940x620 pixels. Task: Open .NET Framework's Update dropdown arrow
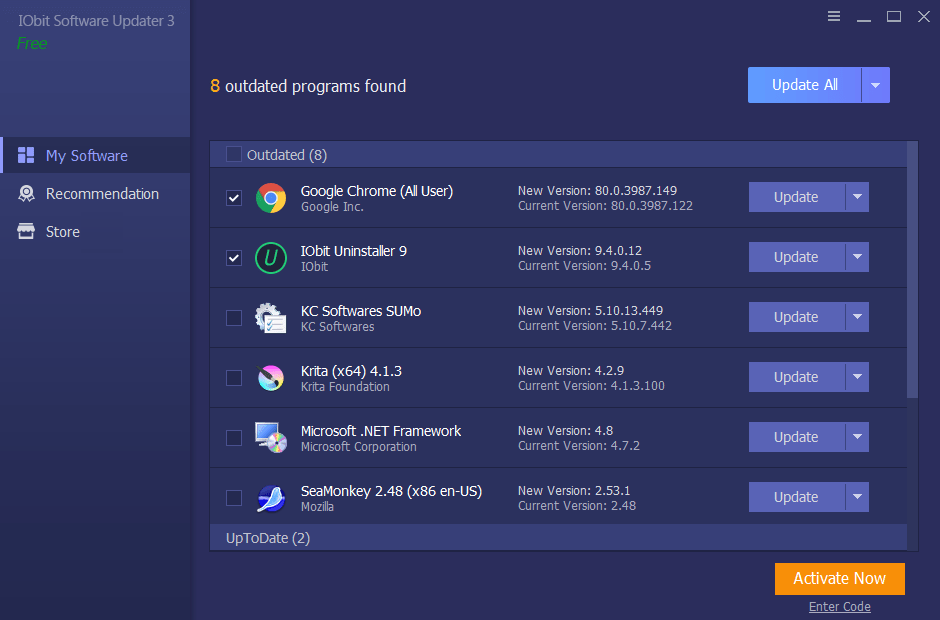tap(857, 437)
